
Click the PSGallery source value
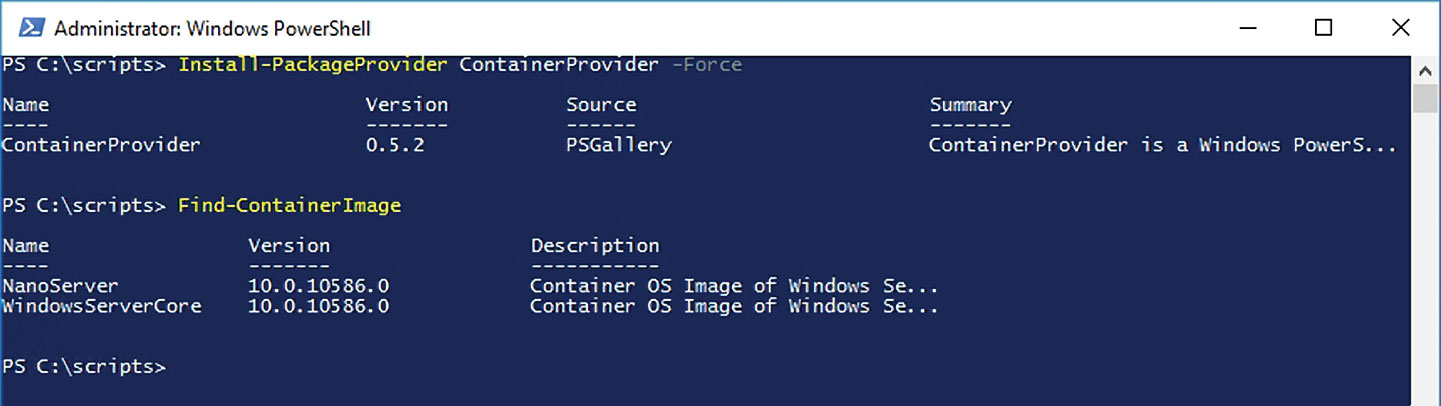pyautogui.click(x=618, y=145)
